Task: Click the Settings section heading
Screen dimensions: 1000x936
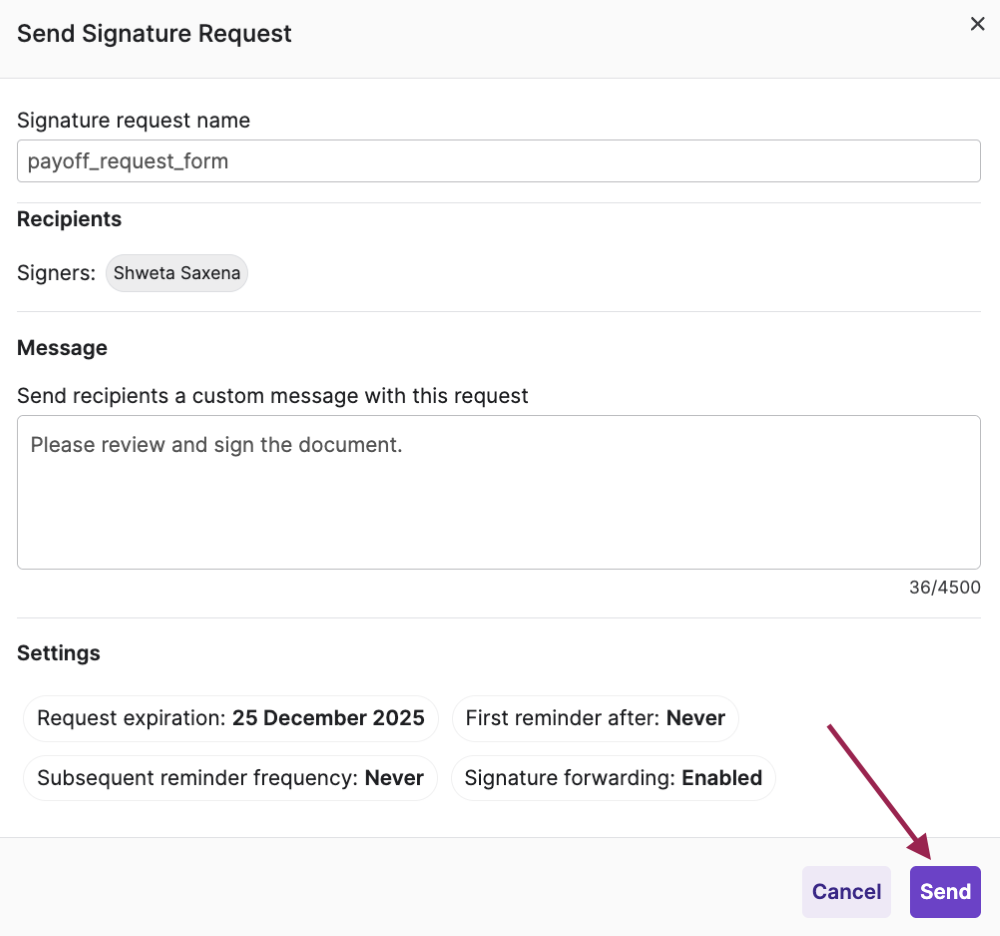Action: [59, 653]
